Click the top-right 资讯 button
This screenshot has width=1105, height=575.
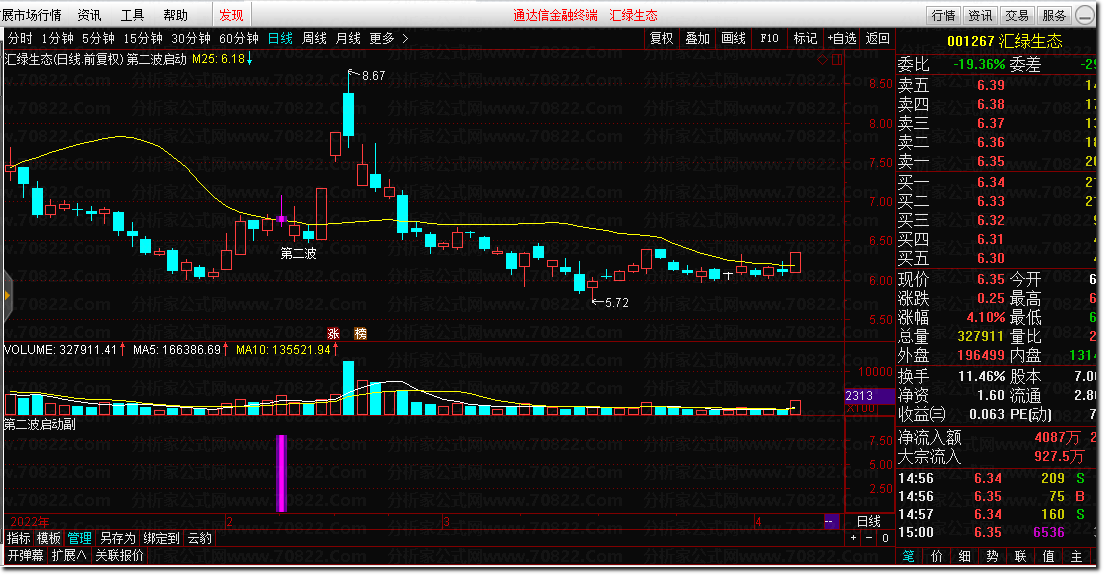980,16
